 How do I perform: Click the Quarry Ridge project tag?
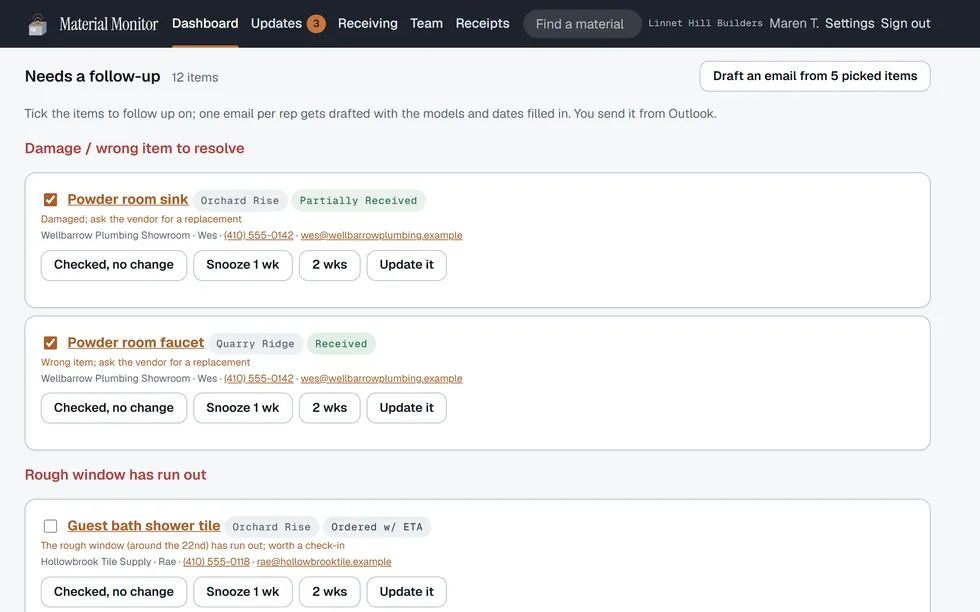click(x=255, y=344)
